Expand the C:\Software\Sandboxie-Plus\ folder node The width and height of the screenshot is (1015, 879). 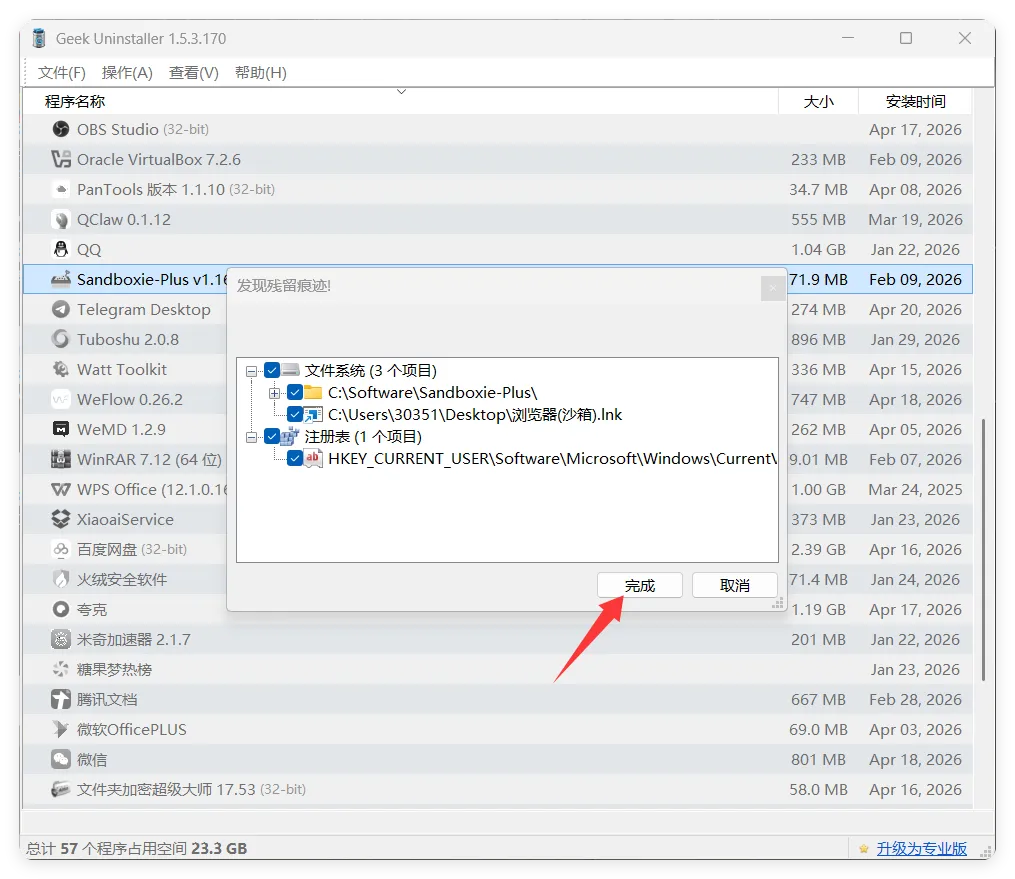click(x=274, y=393)
